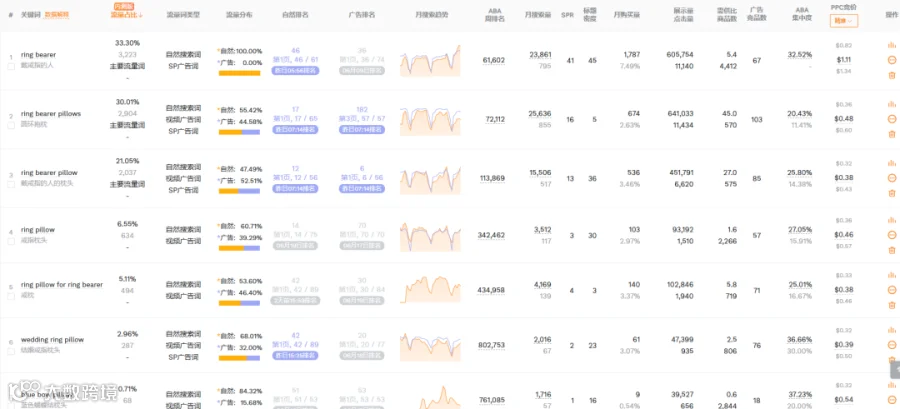Click the 月搜索量 column header
Screen dimensions: 900x409
pyautogui.click(x=538, y=15)
